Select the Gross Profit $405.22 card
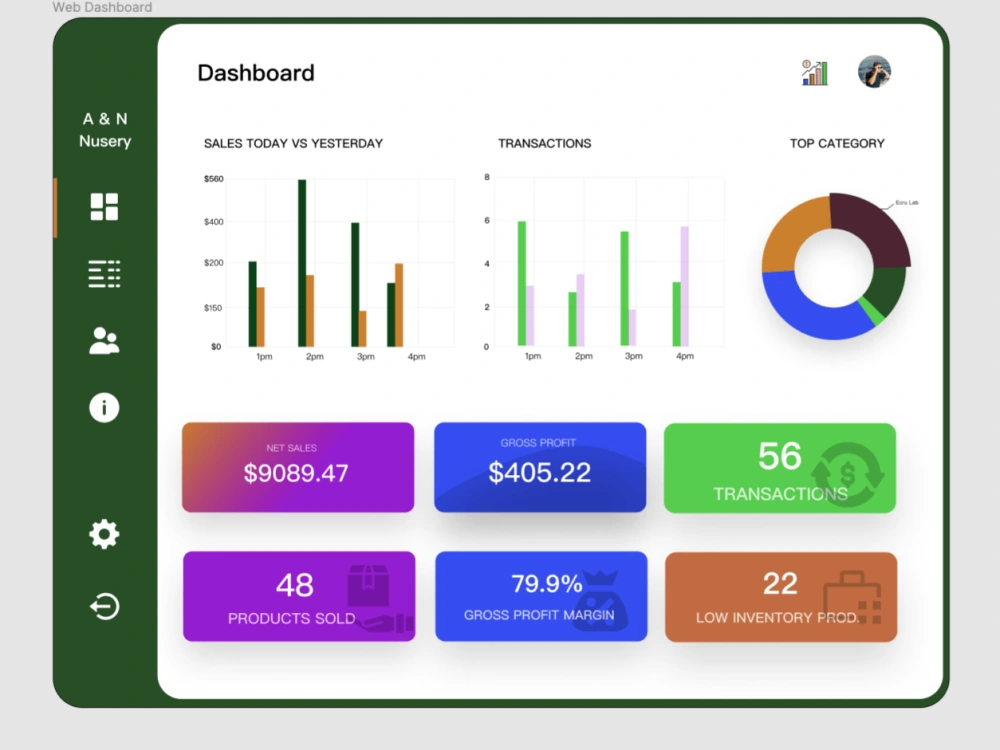The height and width of the screenshot is (750, 1000). 540,467
